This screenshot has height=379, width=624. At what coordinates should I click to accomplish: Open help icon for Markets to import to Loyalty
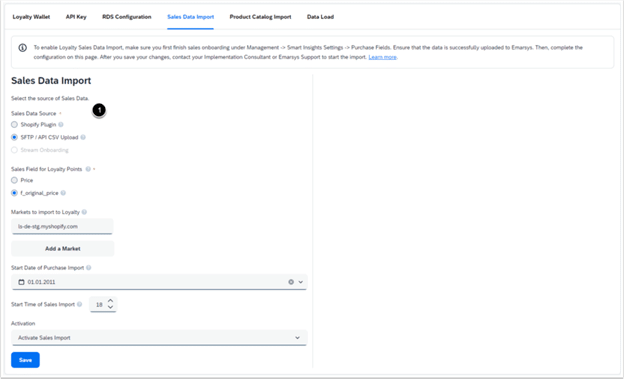pos(84,212)
